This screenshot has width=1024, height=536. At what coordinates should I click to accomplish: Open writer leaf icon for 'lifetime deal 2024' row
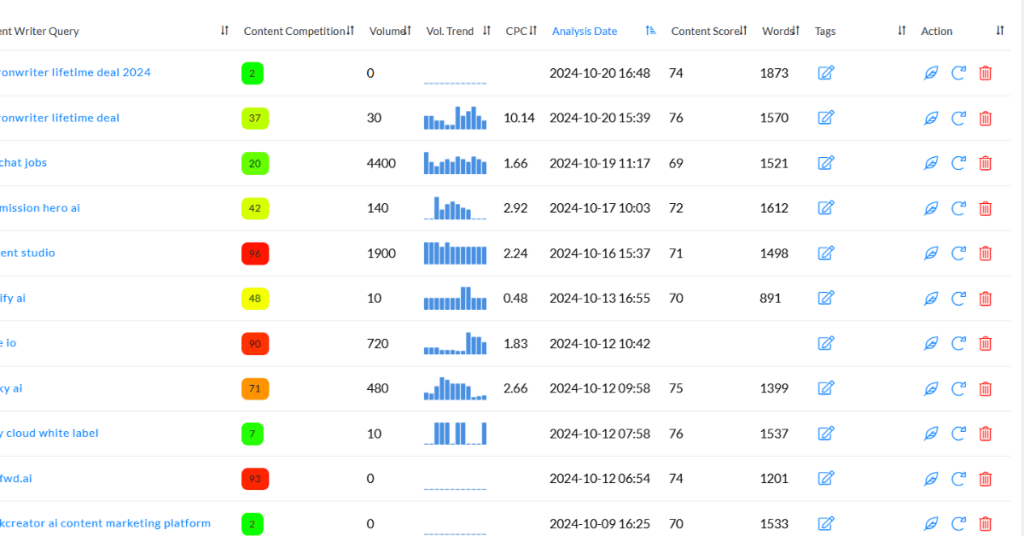[x=931, y=72]
